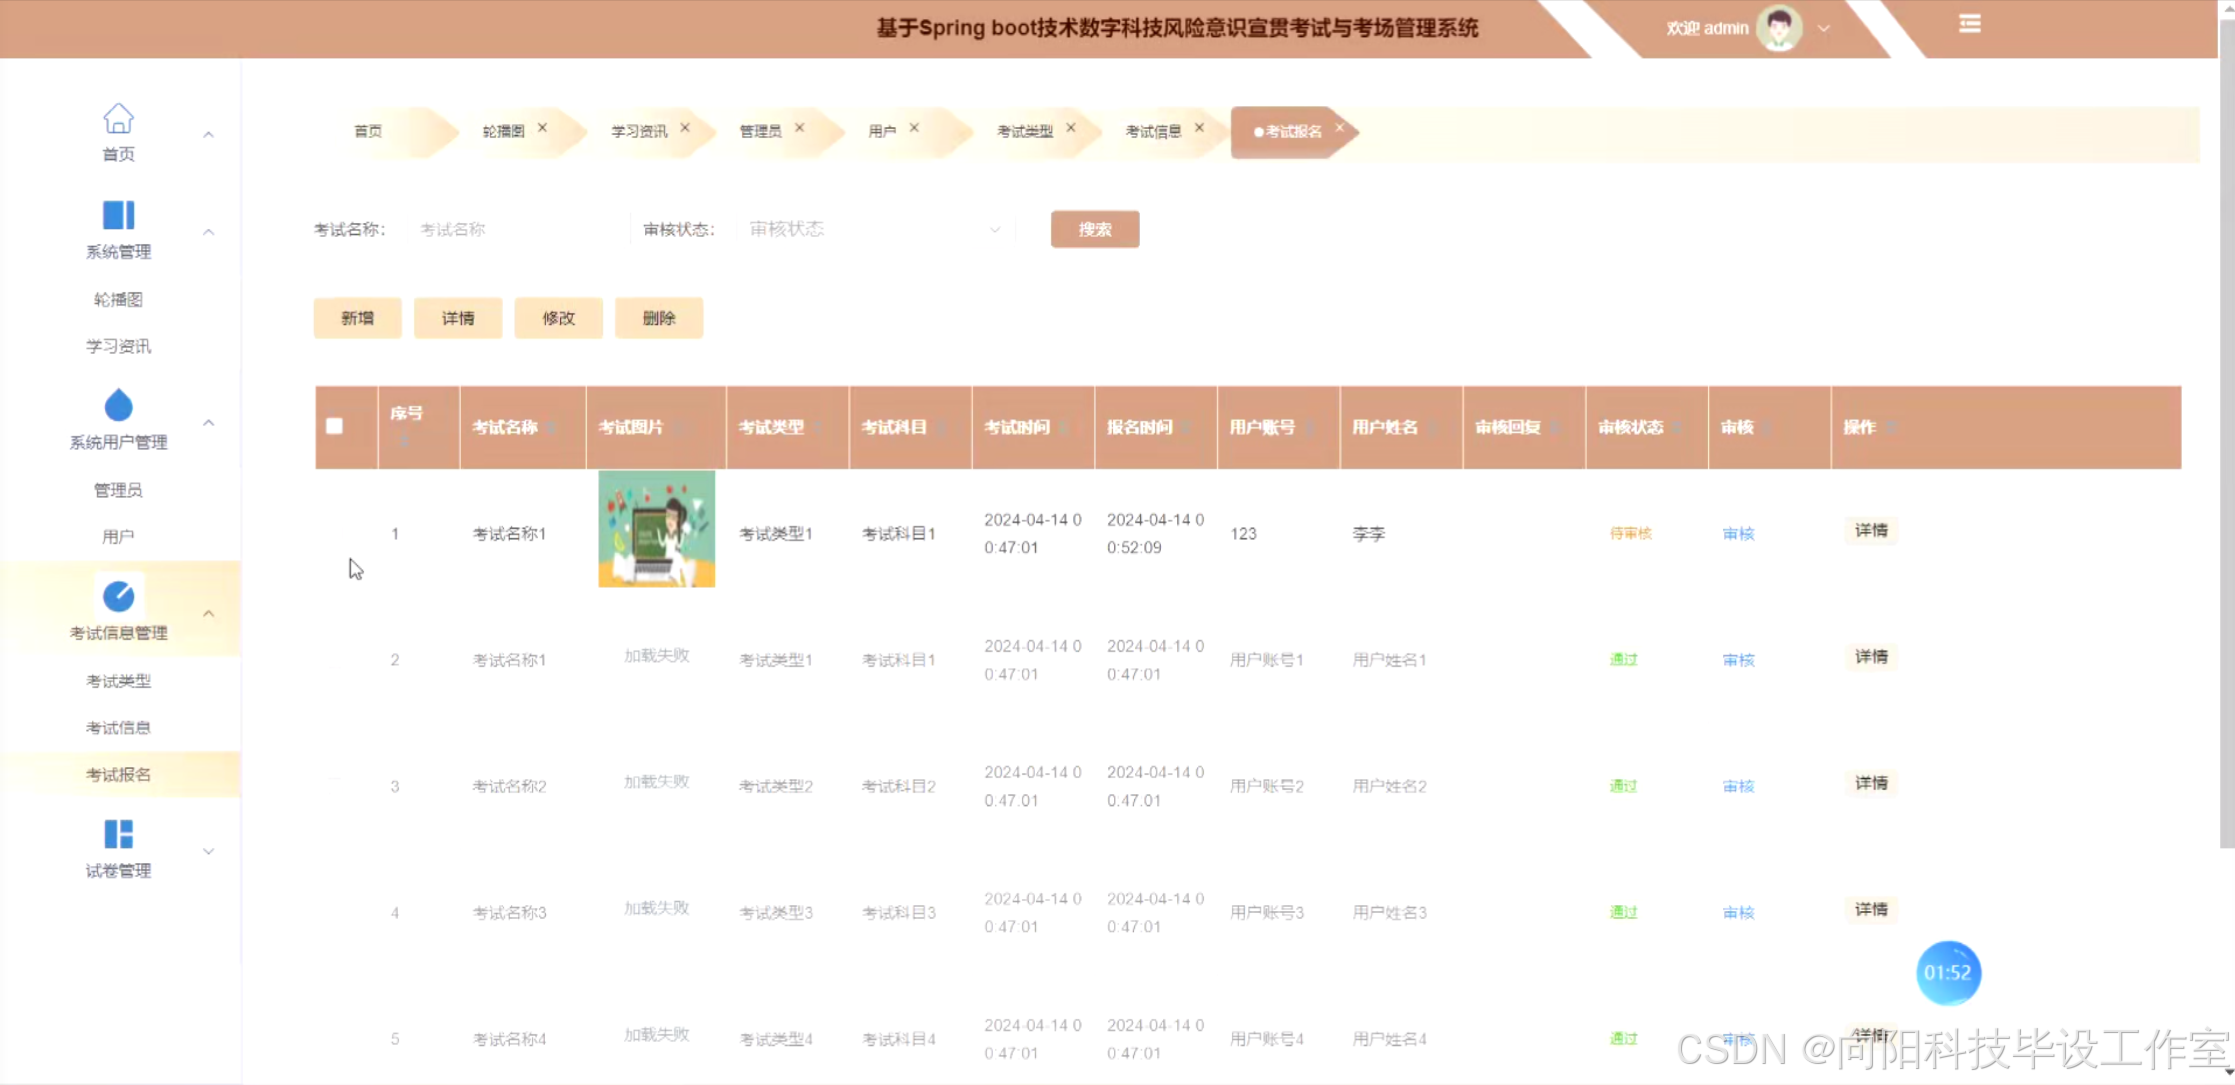
Task: Click the exam image thumbnail in row 1
Action: click(x=656, y=529)
